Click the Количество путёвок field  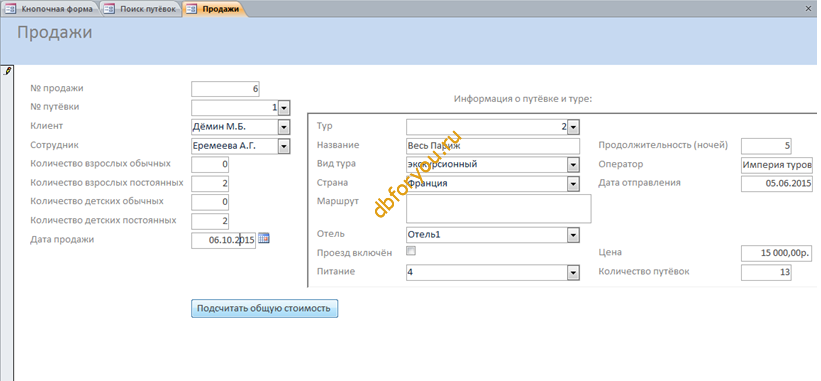pyautogui.click(x=767, y=273)
